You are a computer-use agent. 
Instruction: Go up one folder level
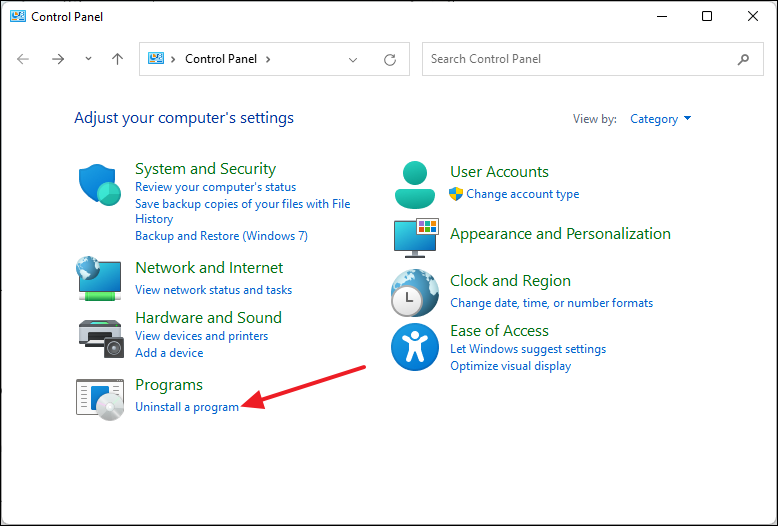(117, 59)
